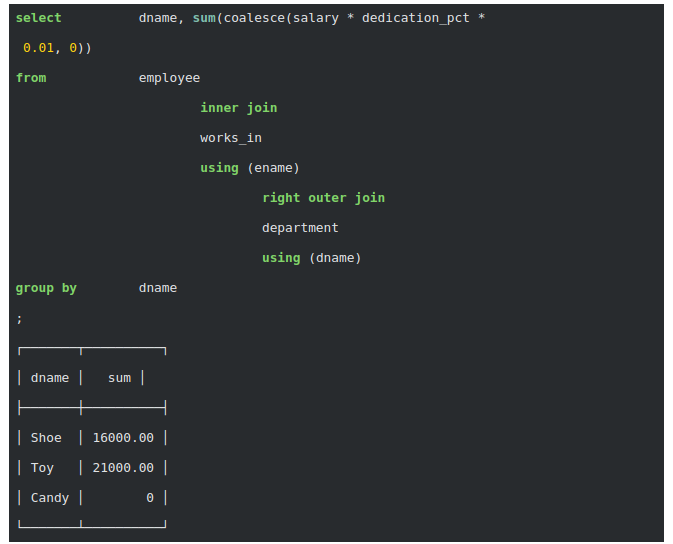Click the Candy row label

click(50, 498)
